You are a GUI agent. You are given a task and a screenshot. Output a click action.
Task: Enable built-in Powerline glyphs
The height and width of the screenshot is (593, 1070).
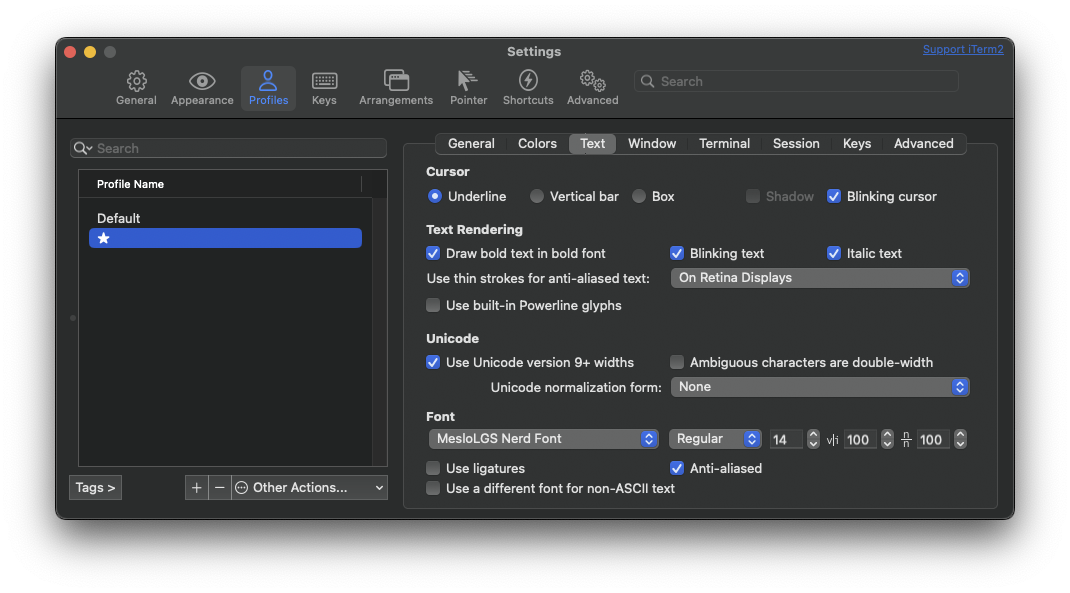[433, 305]
